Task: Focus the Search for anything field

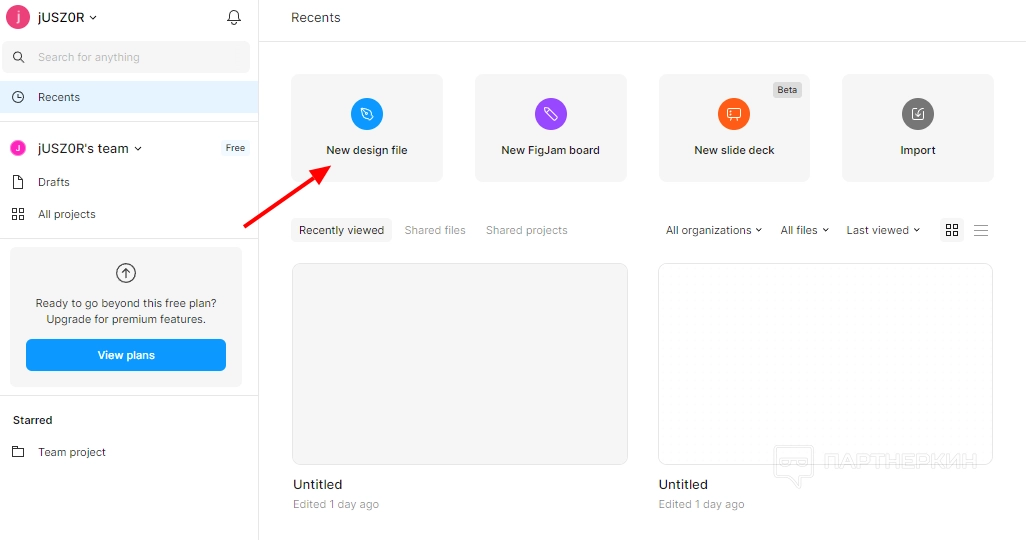Action: pos(126,57)
